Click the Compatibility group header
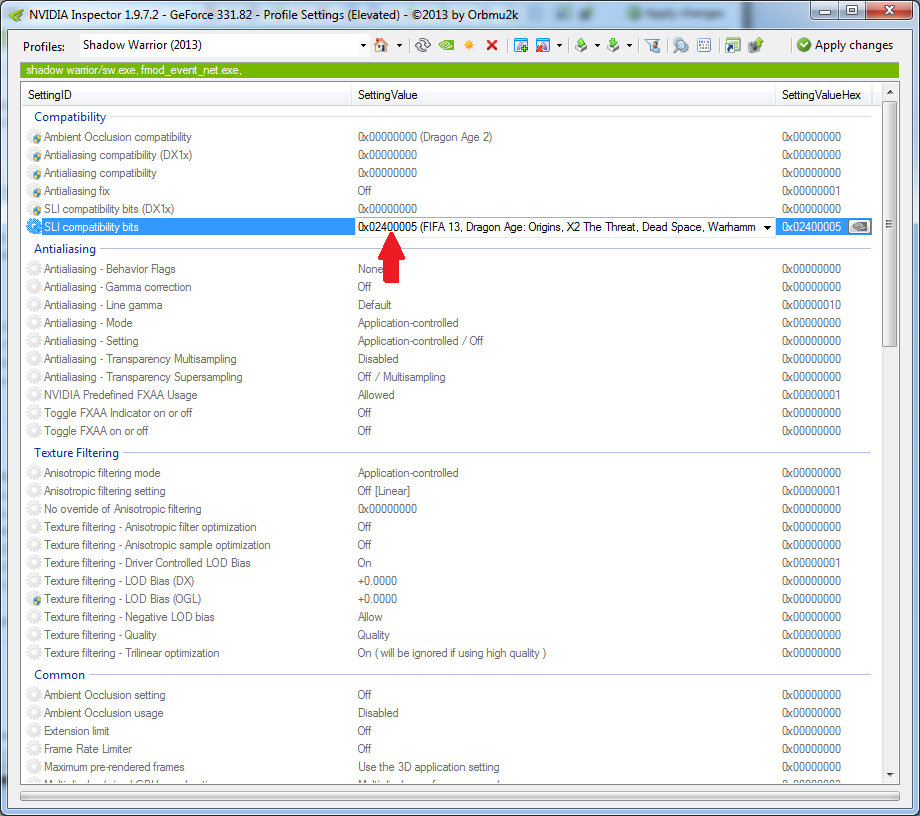920x816 pixels. click(x=70, y=117)
